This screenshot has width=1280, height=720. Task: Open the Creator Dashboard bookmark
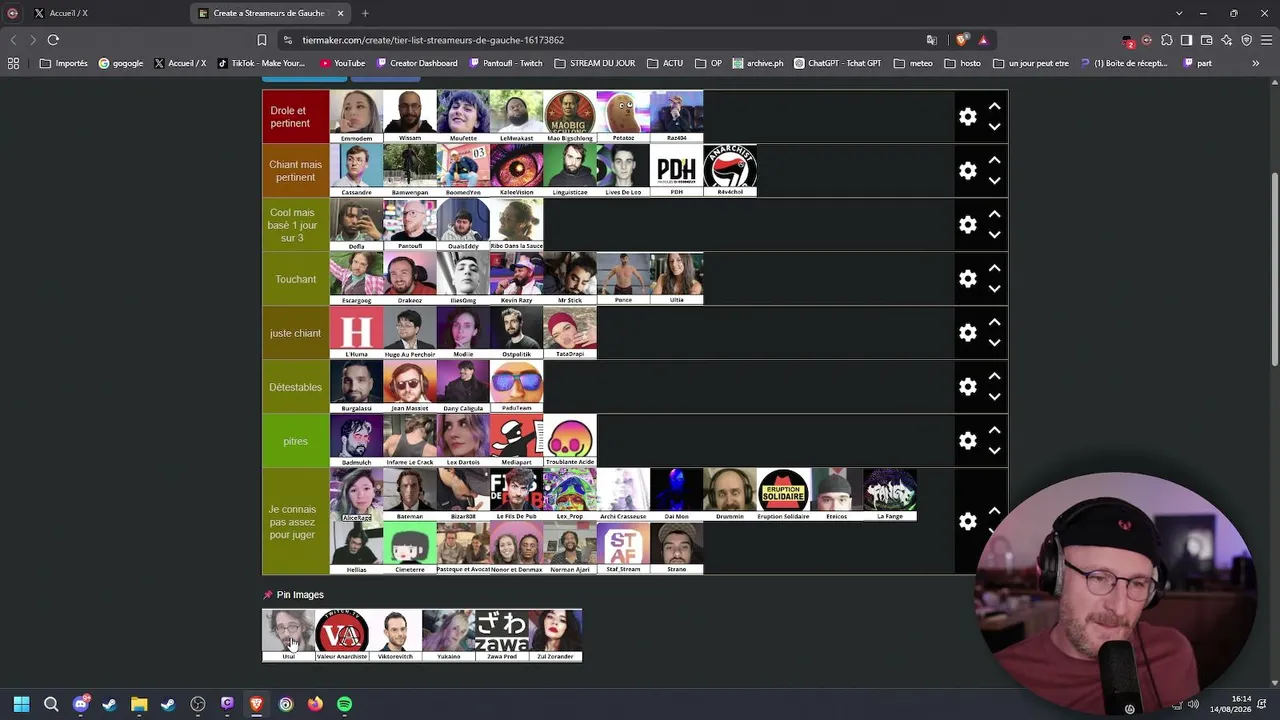coord(416,63)
